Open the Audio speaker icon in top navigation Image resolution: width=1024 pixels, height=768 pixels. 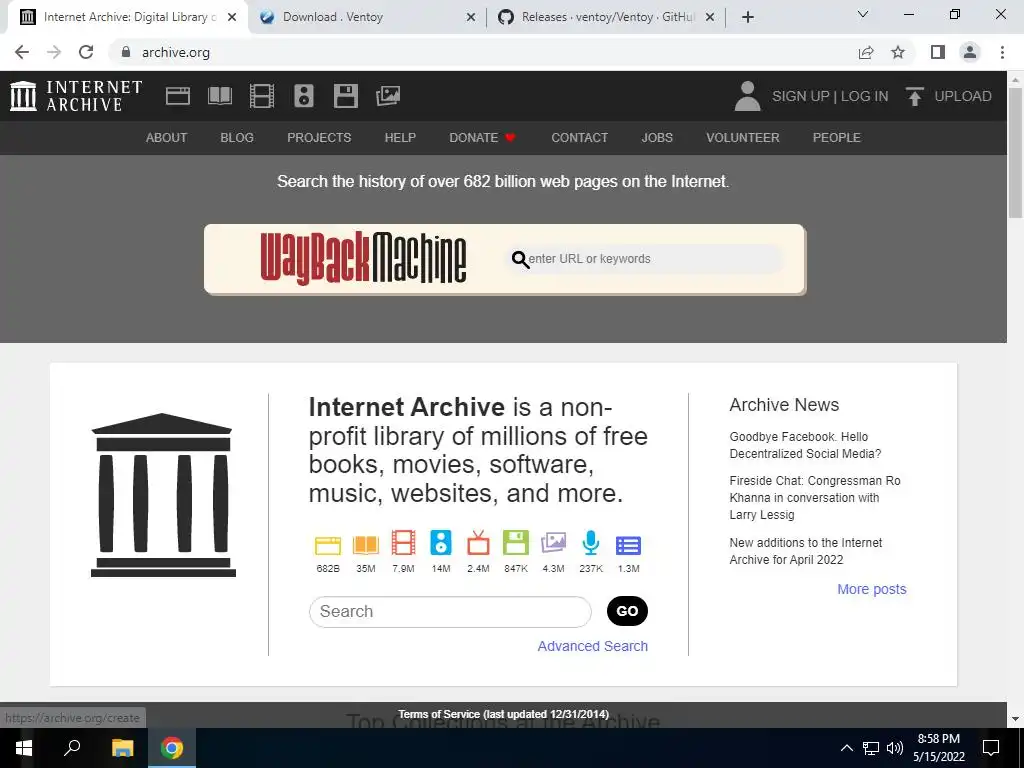coord(304,96)
